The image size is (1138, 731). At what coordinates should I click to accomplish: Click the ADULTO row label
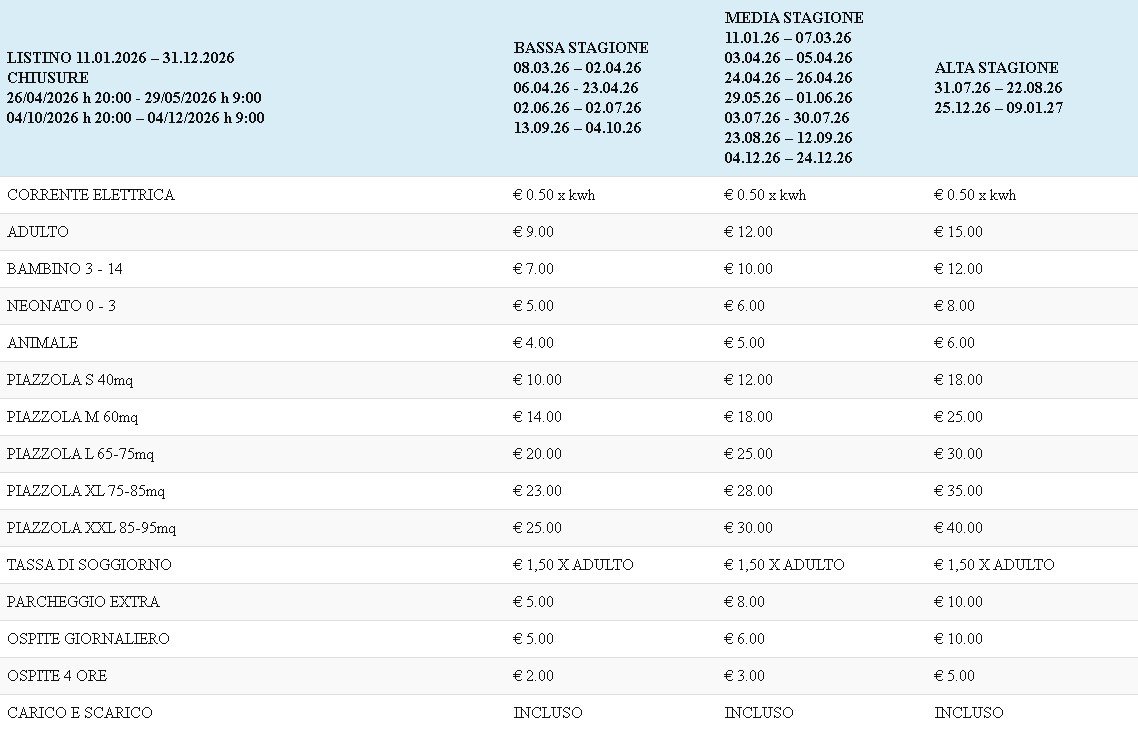click(x=38, y=232)
